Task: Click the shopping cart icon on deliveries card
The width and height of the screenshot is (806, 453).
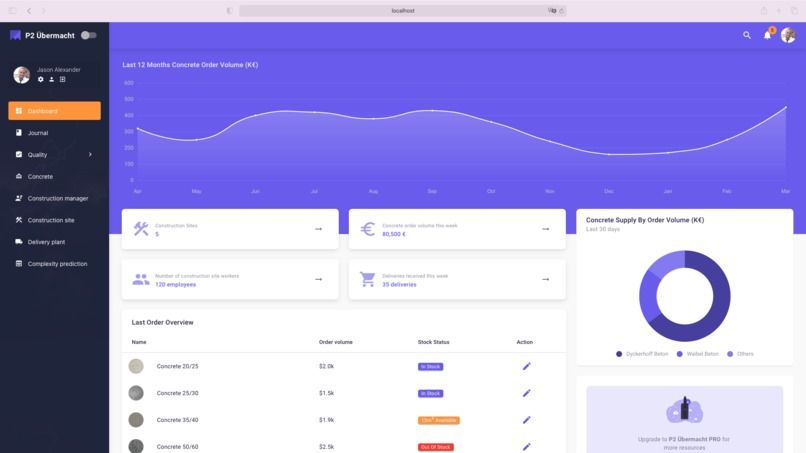Action: coord(368,279)
